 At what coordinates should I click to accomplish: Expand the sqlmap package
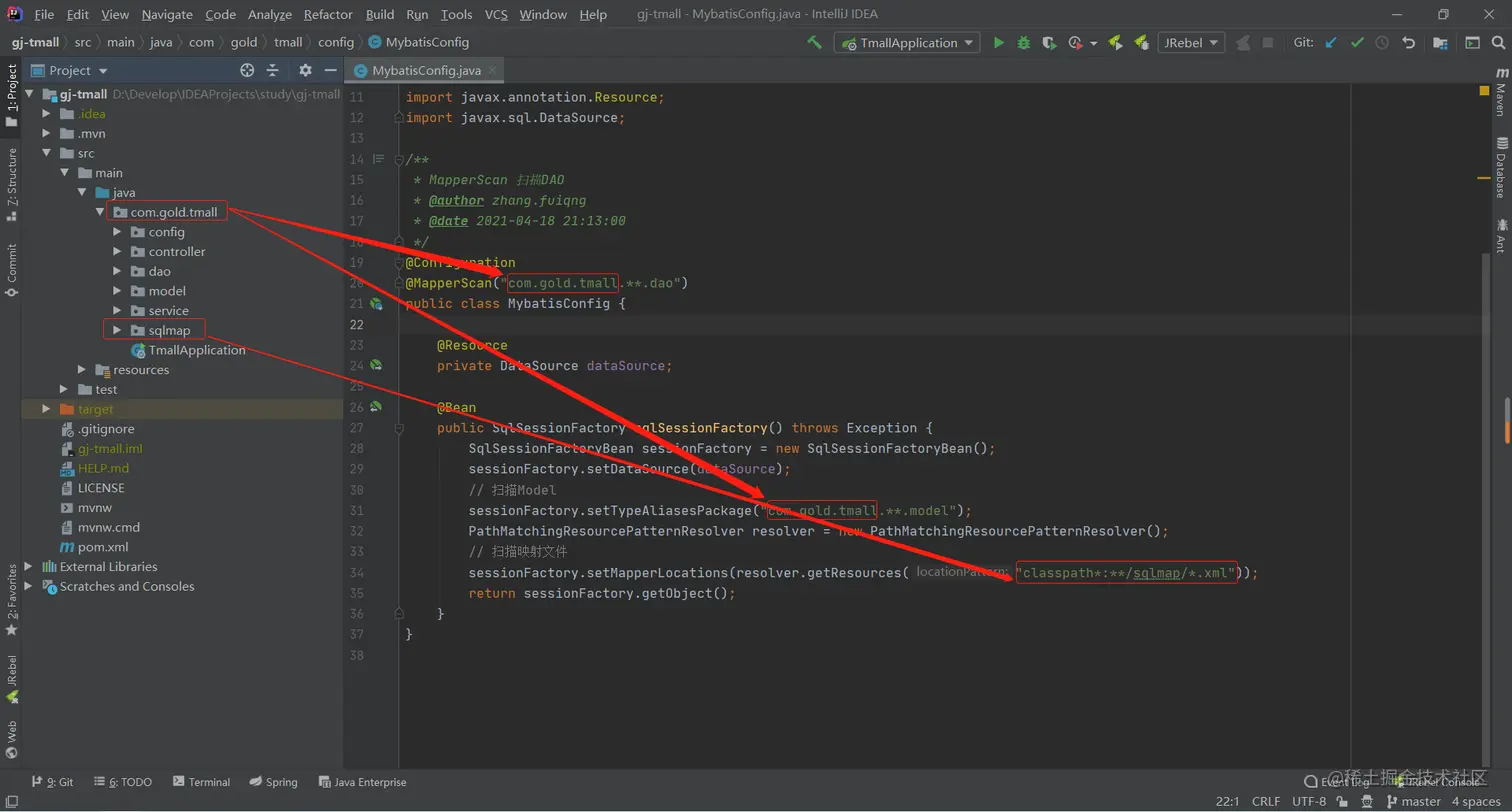click(117, 330)
